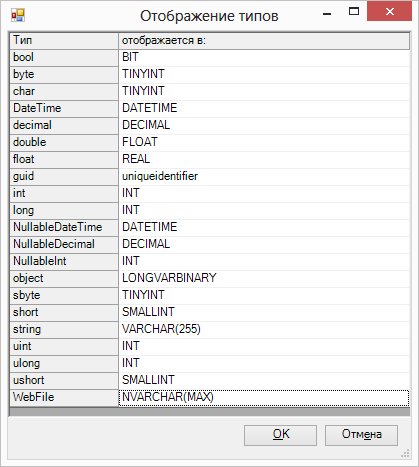Confirm with the OK button
Viewport: 419px width, 467px height.
pos(280,435)
